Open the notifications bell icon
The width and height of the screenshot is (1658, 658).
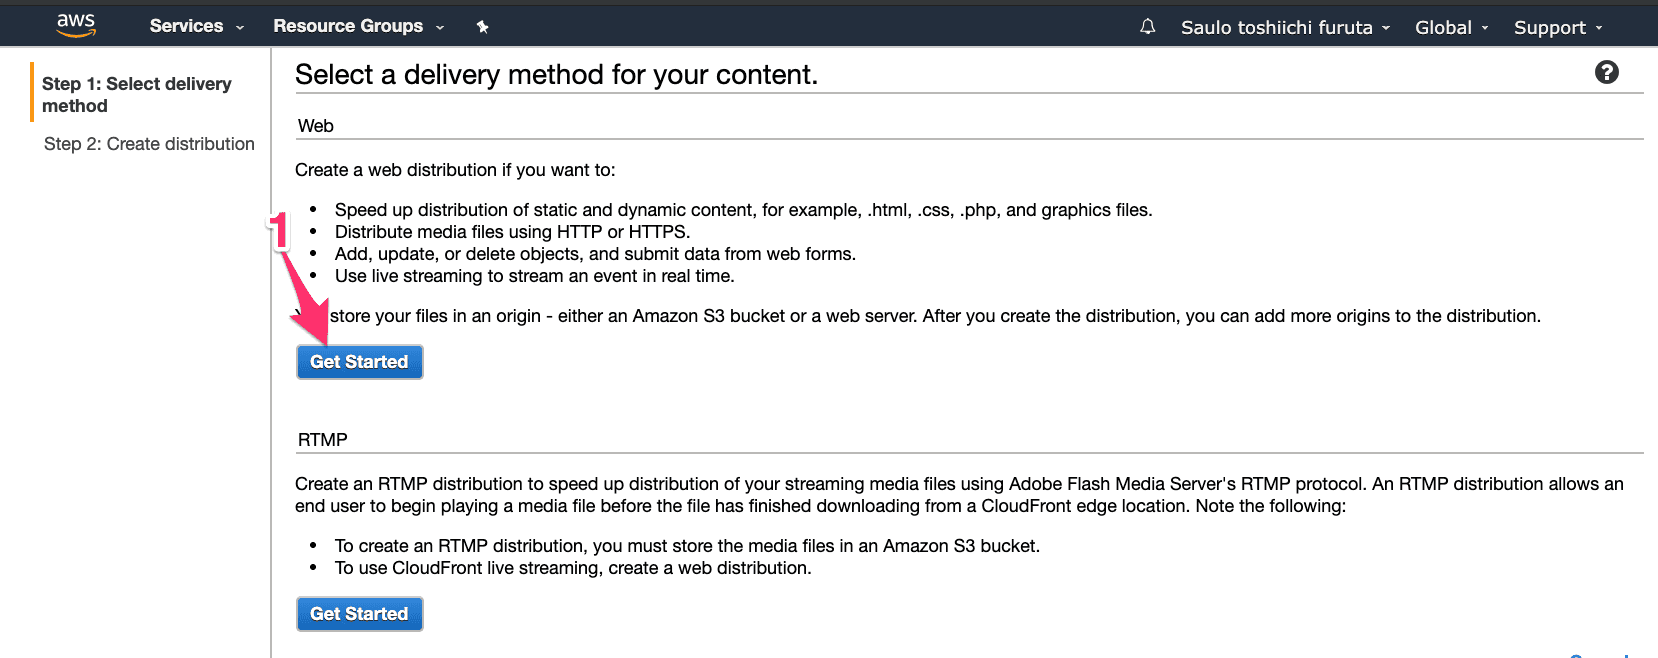(1147, 27)
